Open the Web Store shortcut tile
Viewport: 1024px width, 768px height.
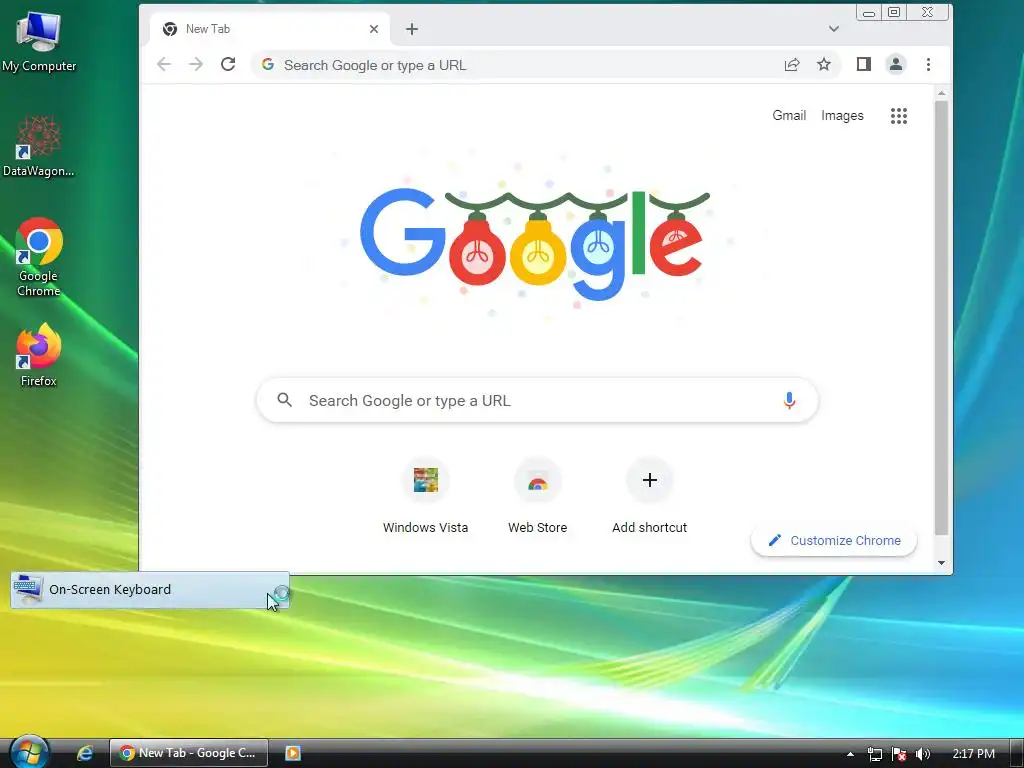(537, 496)
